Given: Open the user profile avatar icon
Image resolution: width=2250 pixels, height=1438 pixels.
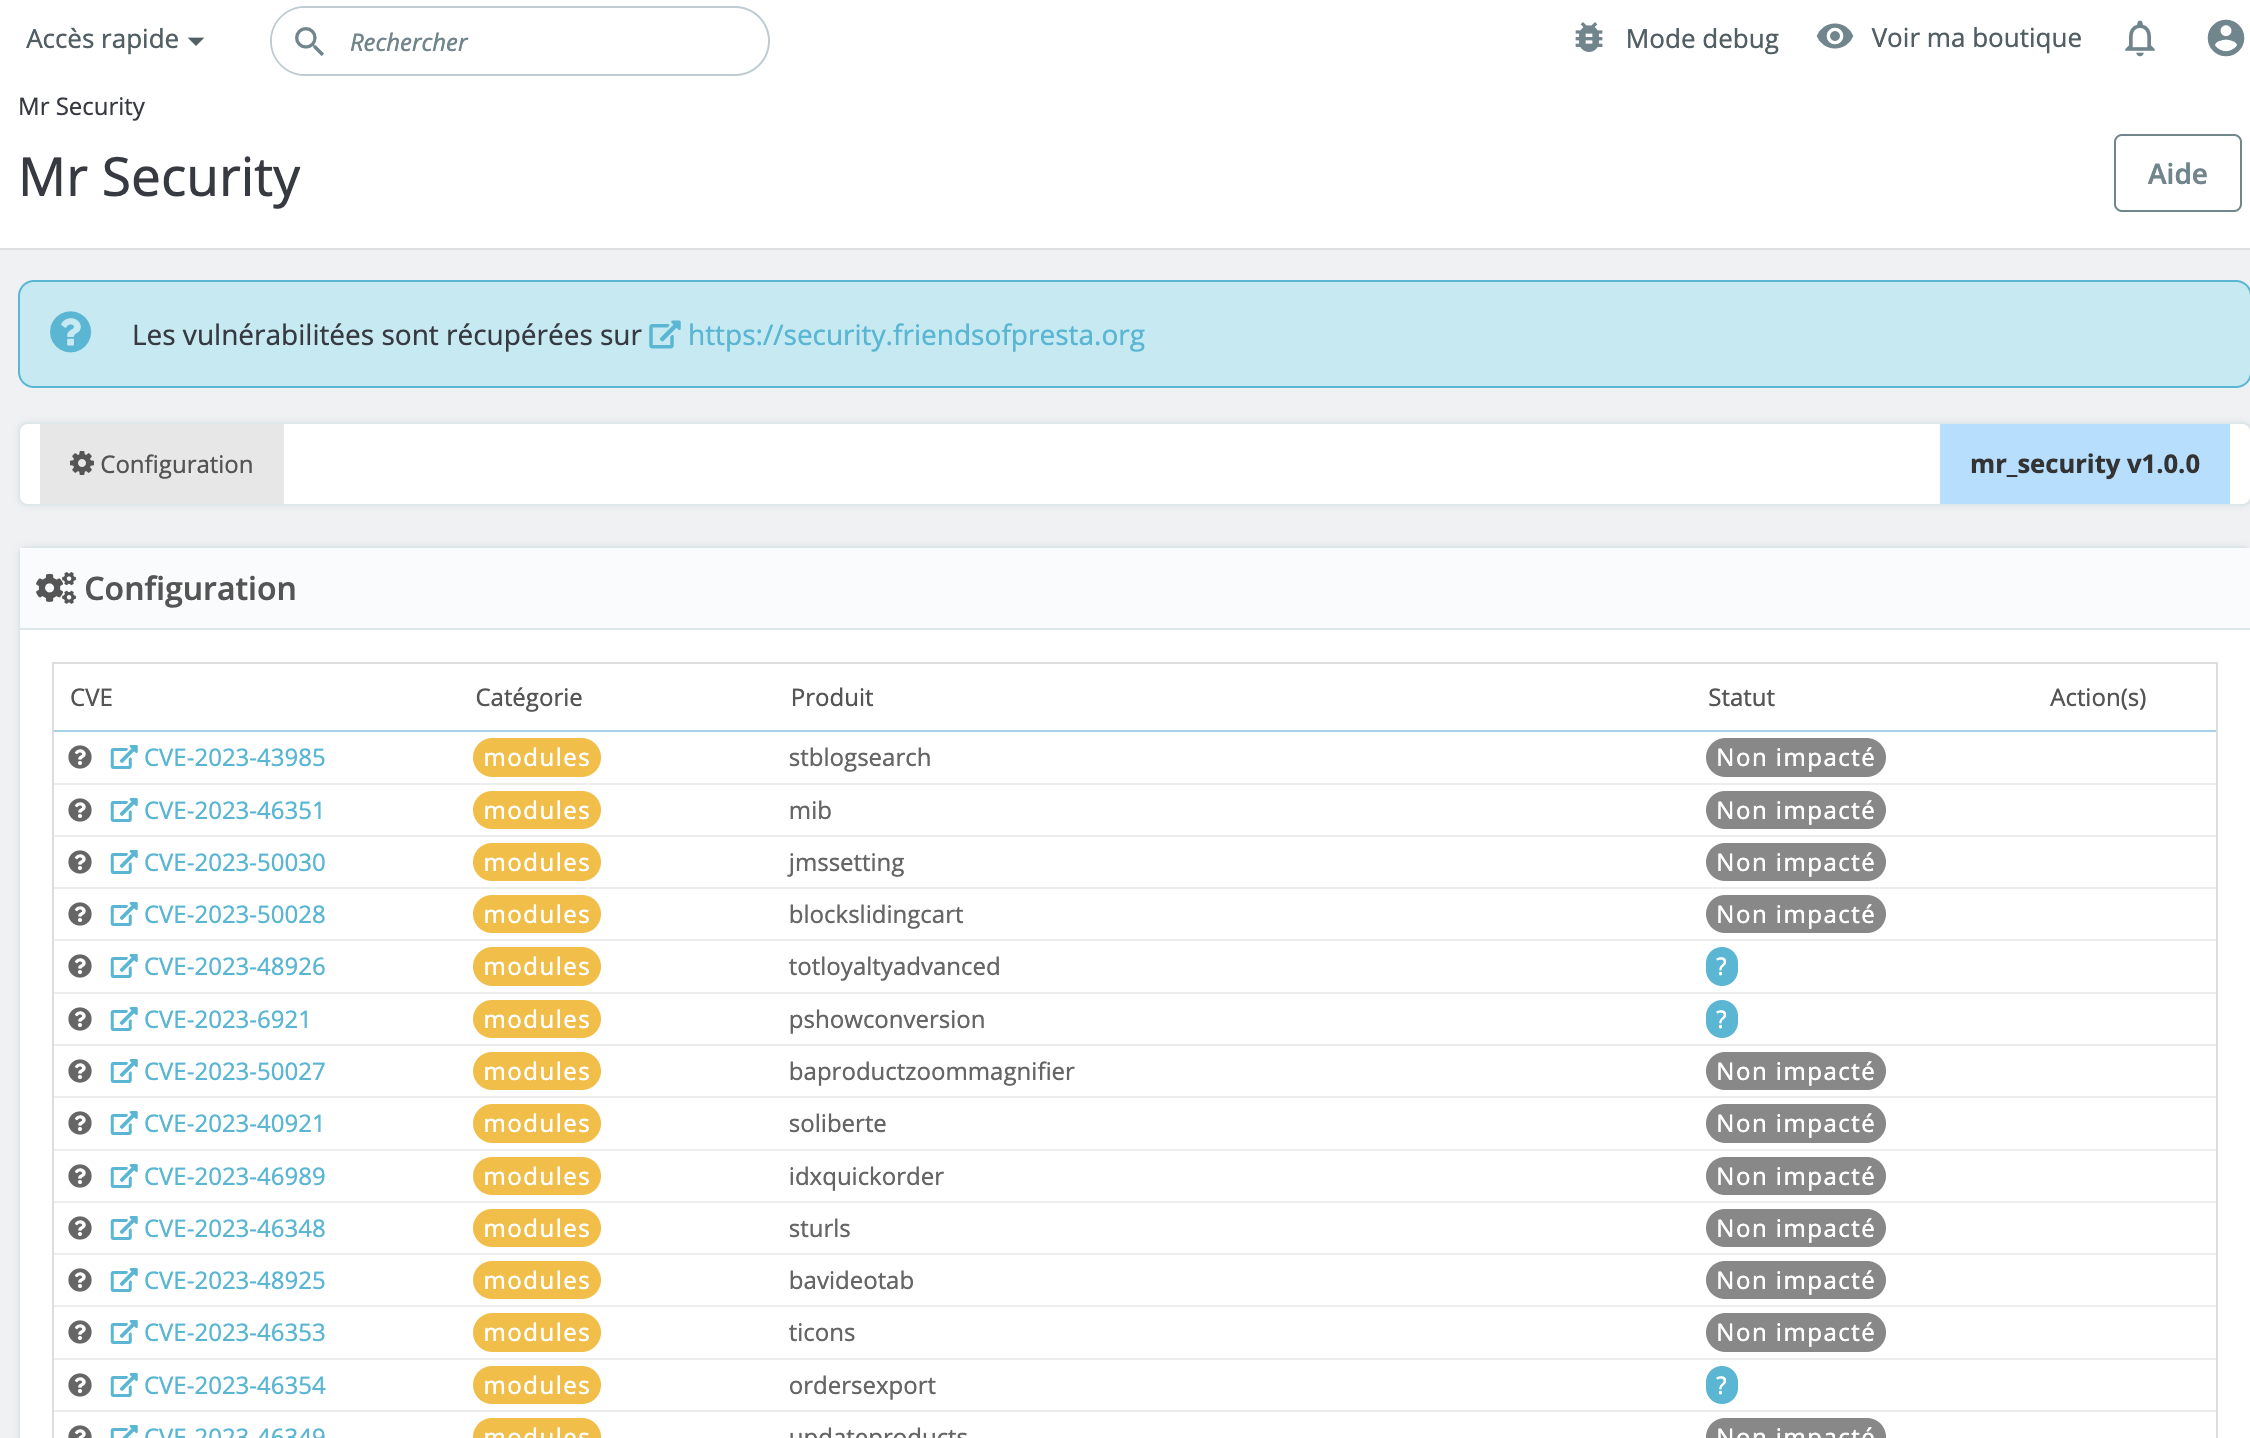Looking at the screenshot, I should coord(2225,39).
